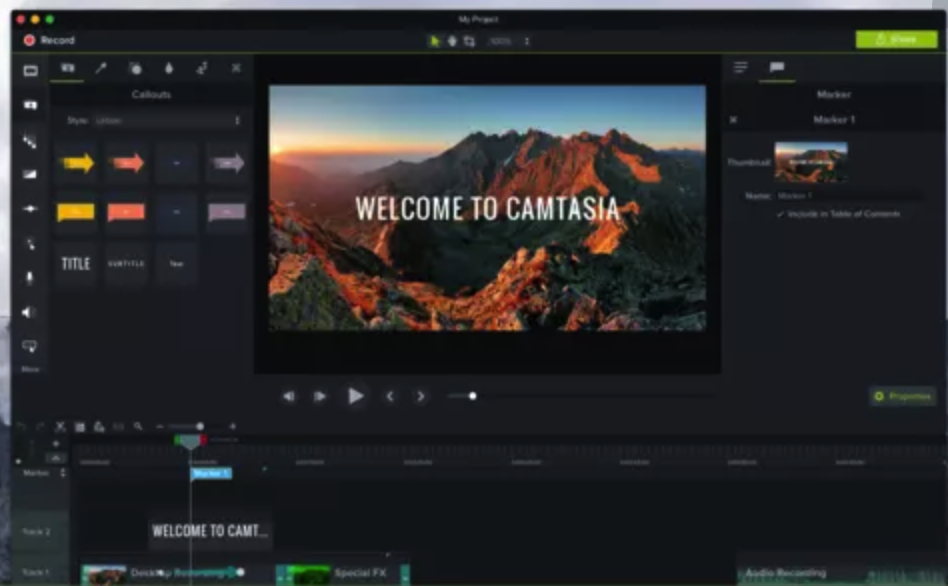Play the video preview
Viewport: 948px width, 586px height.
point(356,397)
